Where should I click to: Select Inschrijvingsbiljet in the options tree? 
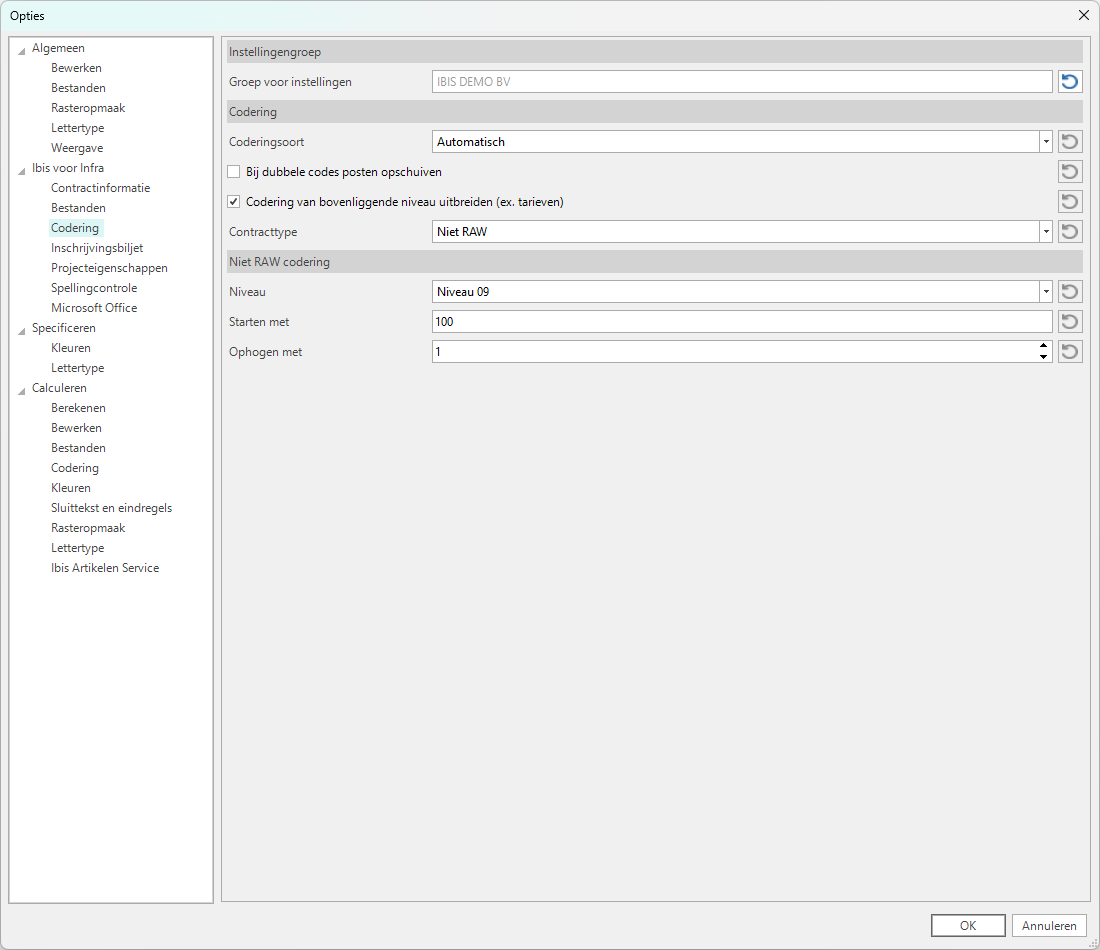tap(97, 248)
